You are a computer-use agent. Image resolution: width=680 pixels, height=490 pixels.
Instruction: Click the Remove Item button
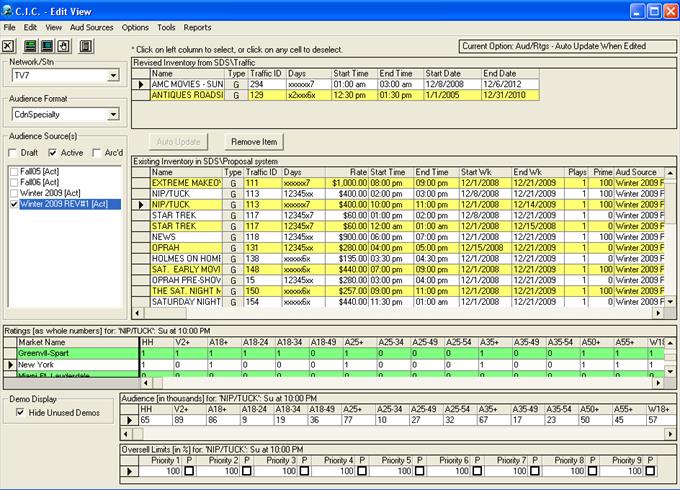(x=254, y=142)
